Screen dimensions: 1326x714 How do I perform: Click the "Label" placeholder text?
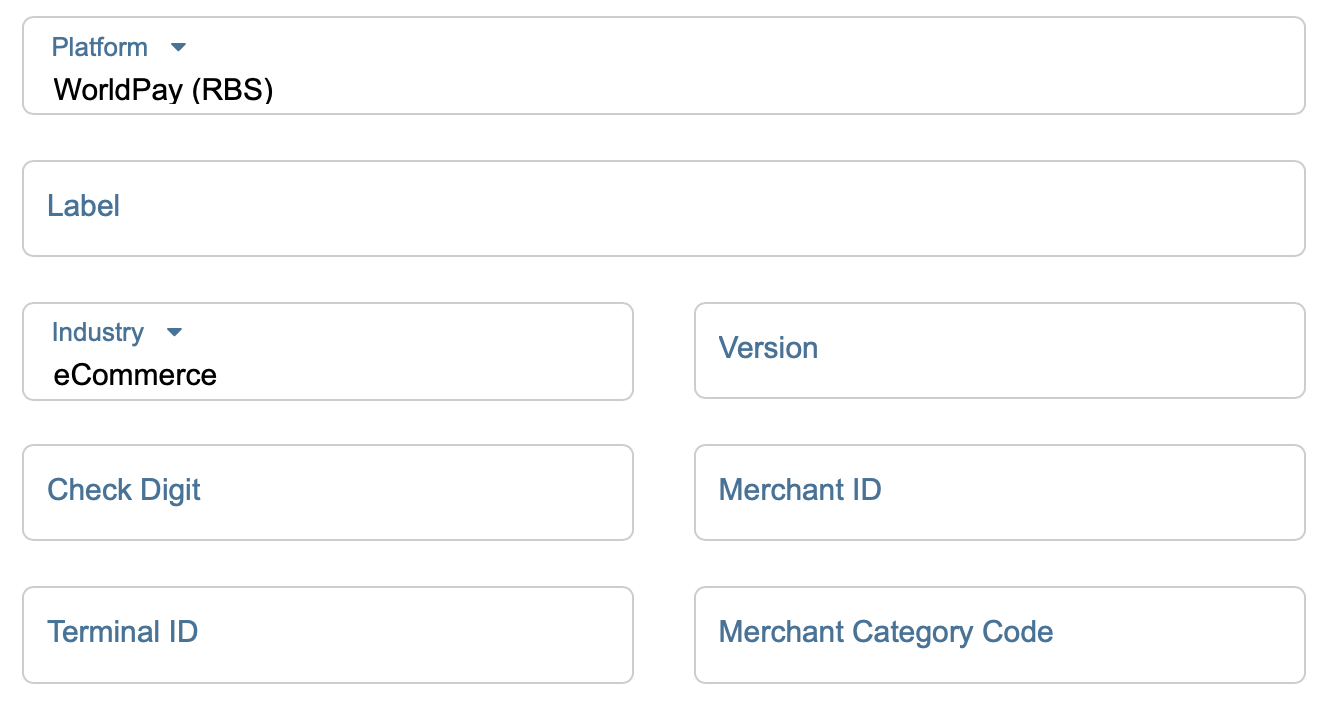84,206
